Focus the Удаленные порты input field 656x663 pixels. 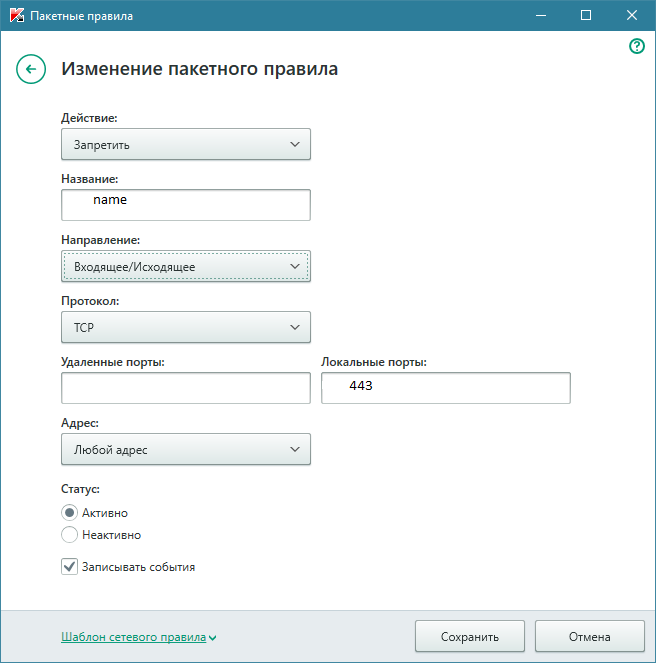click(x=186, y=388)
